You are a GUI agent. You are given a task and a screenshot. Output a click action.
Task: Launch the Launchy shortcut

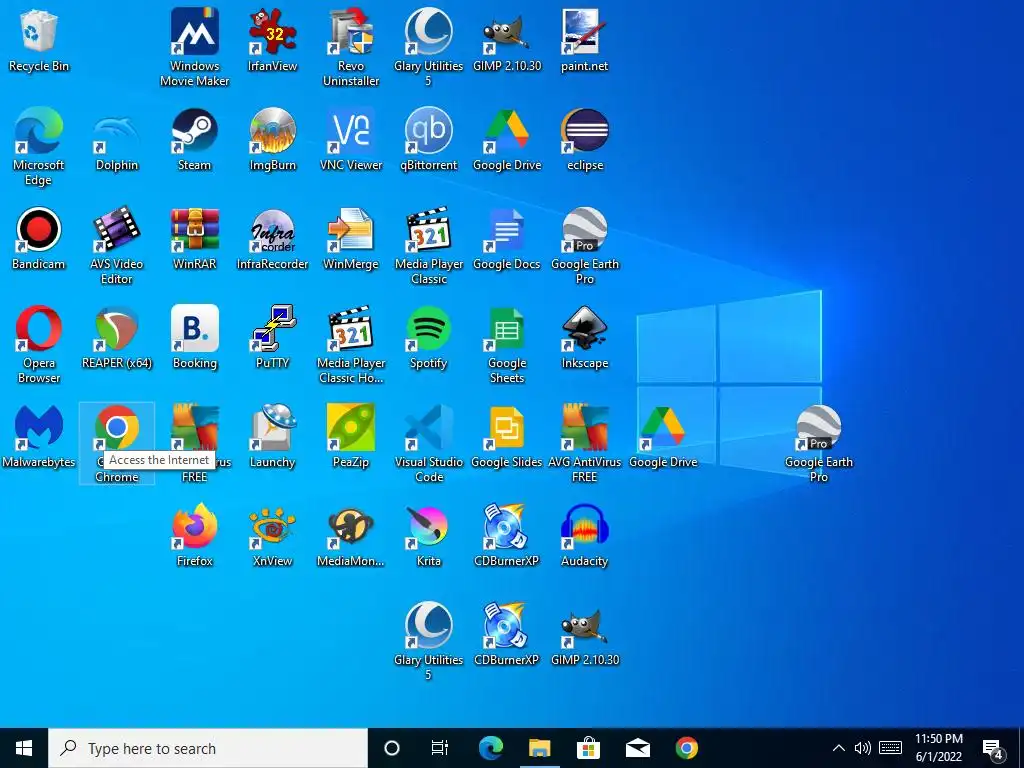point(272,436)
